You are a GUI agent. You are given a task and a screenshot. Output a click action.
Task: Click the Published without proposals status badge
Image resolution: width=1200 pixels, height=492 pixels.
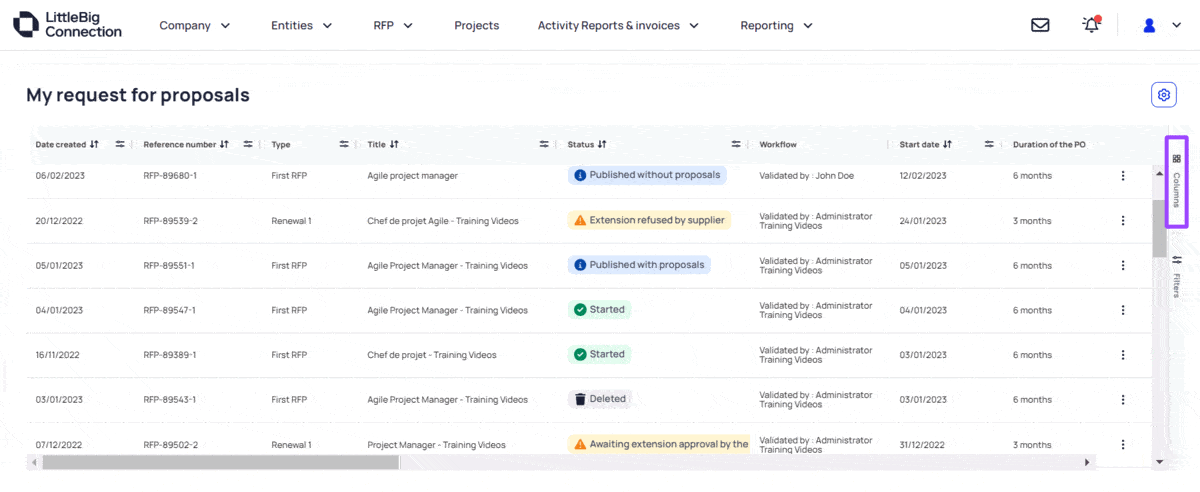pyautogui.click(x=647, y=175)
